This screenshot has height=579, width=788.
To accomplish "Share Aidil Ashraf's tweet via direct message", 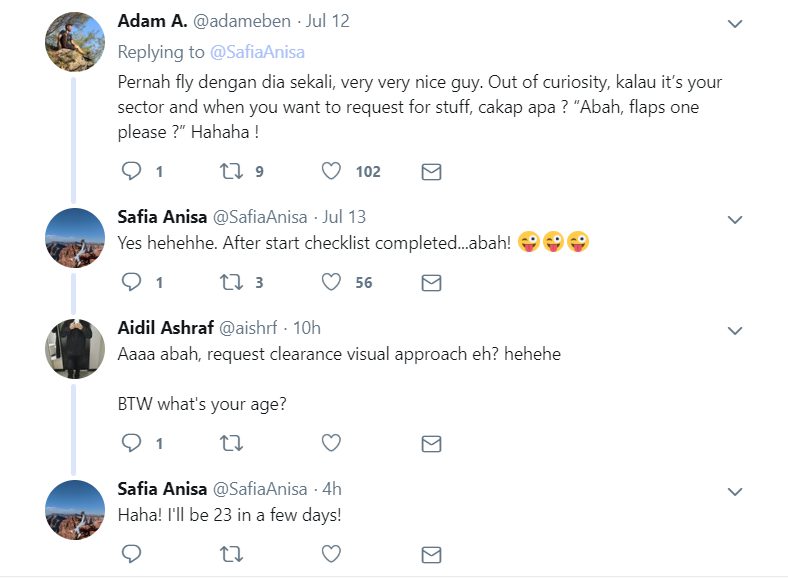I will point(431,443).
